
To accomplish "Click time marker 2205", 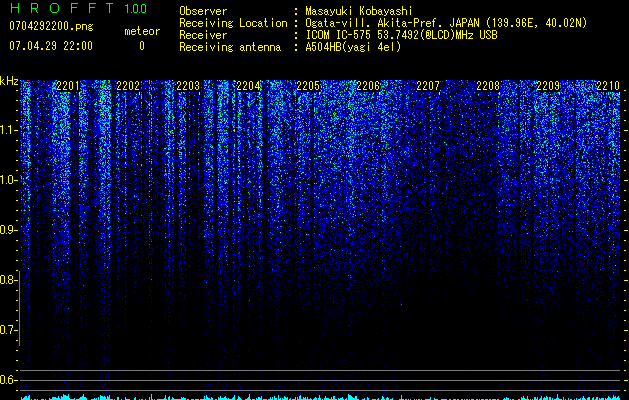I will pyautogui.click(x=308, y=86).
